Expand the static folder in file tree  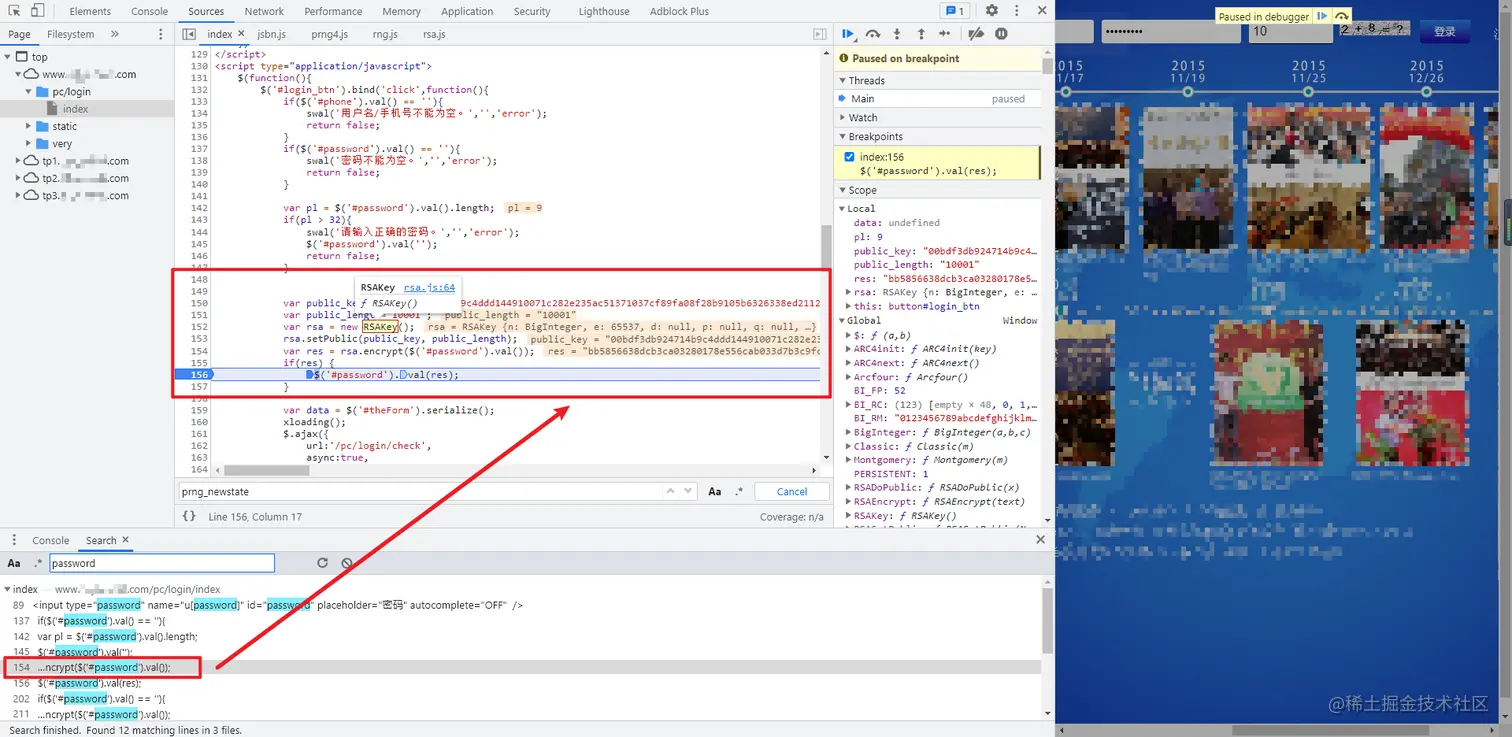[29, 127]
